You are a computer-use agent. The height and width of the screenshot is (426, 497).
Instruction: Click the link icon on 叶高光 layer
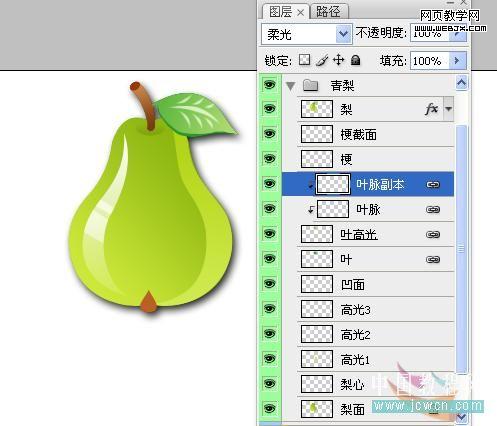(x=433, y=234)
